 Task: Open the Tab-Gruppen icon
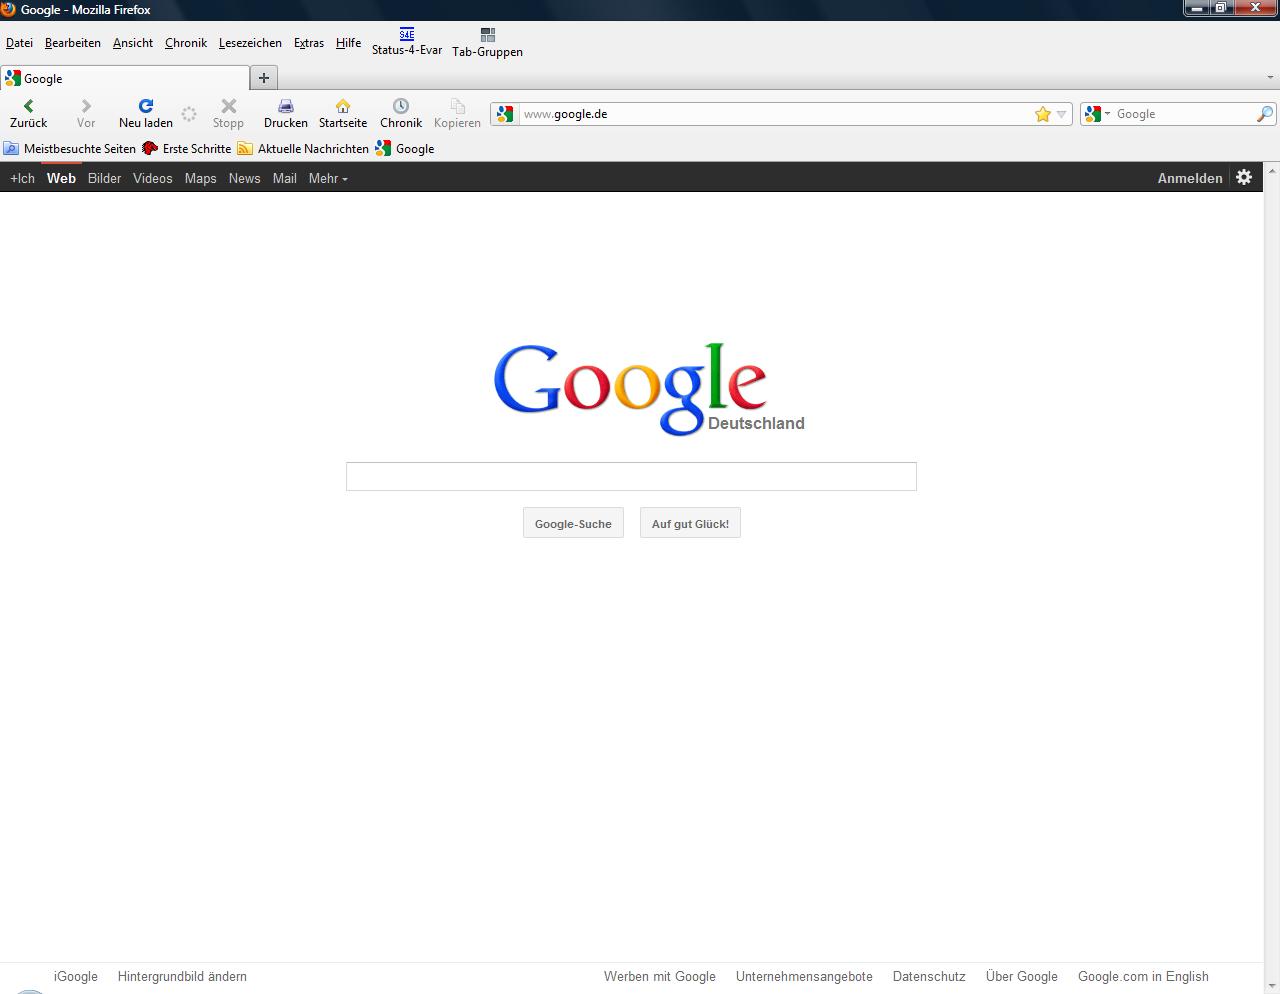(x=488, y=35)
